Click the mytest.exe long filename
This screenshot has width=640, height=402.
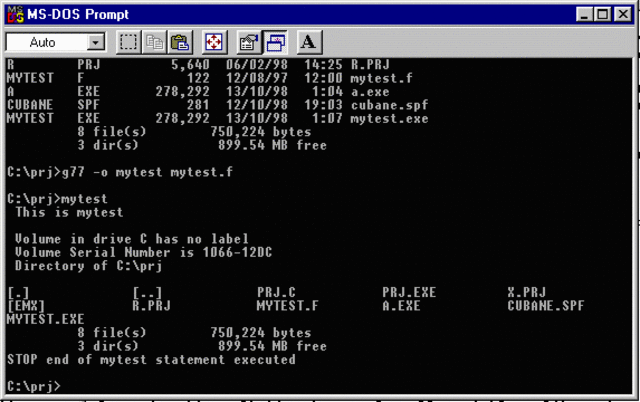point(389,118)
